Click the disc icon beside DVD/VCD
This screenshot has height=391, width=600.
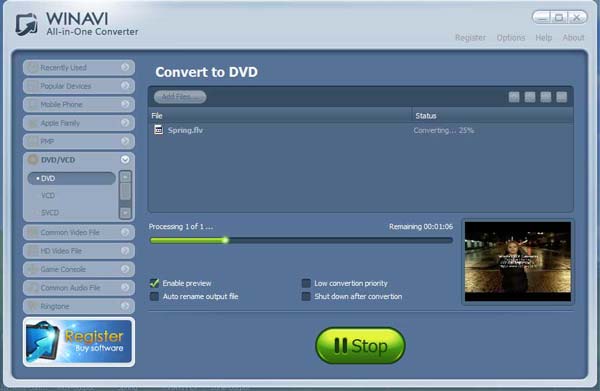pos(33,160)
